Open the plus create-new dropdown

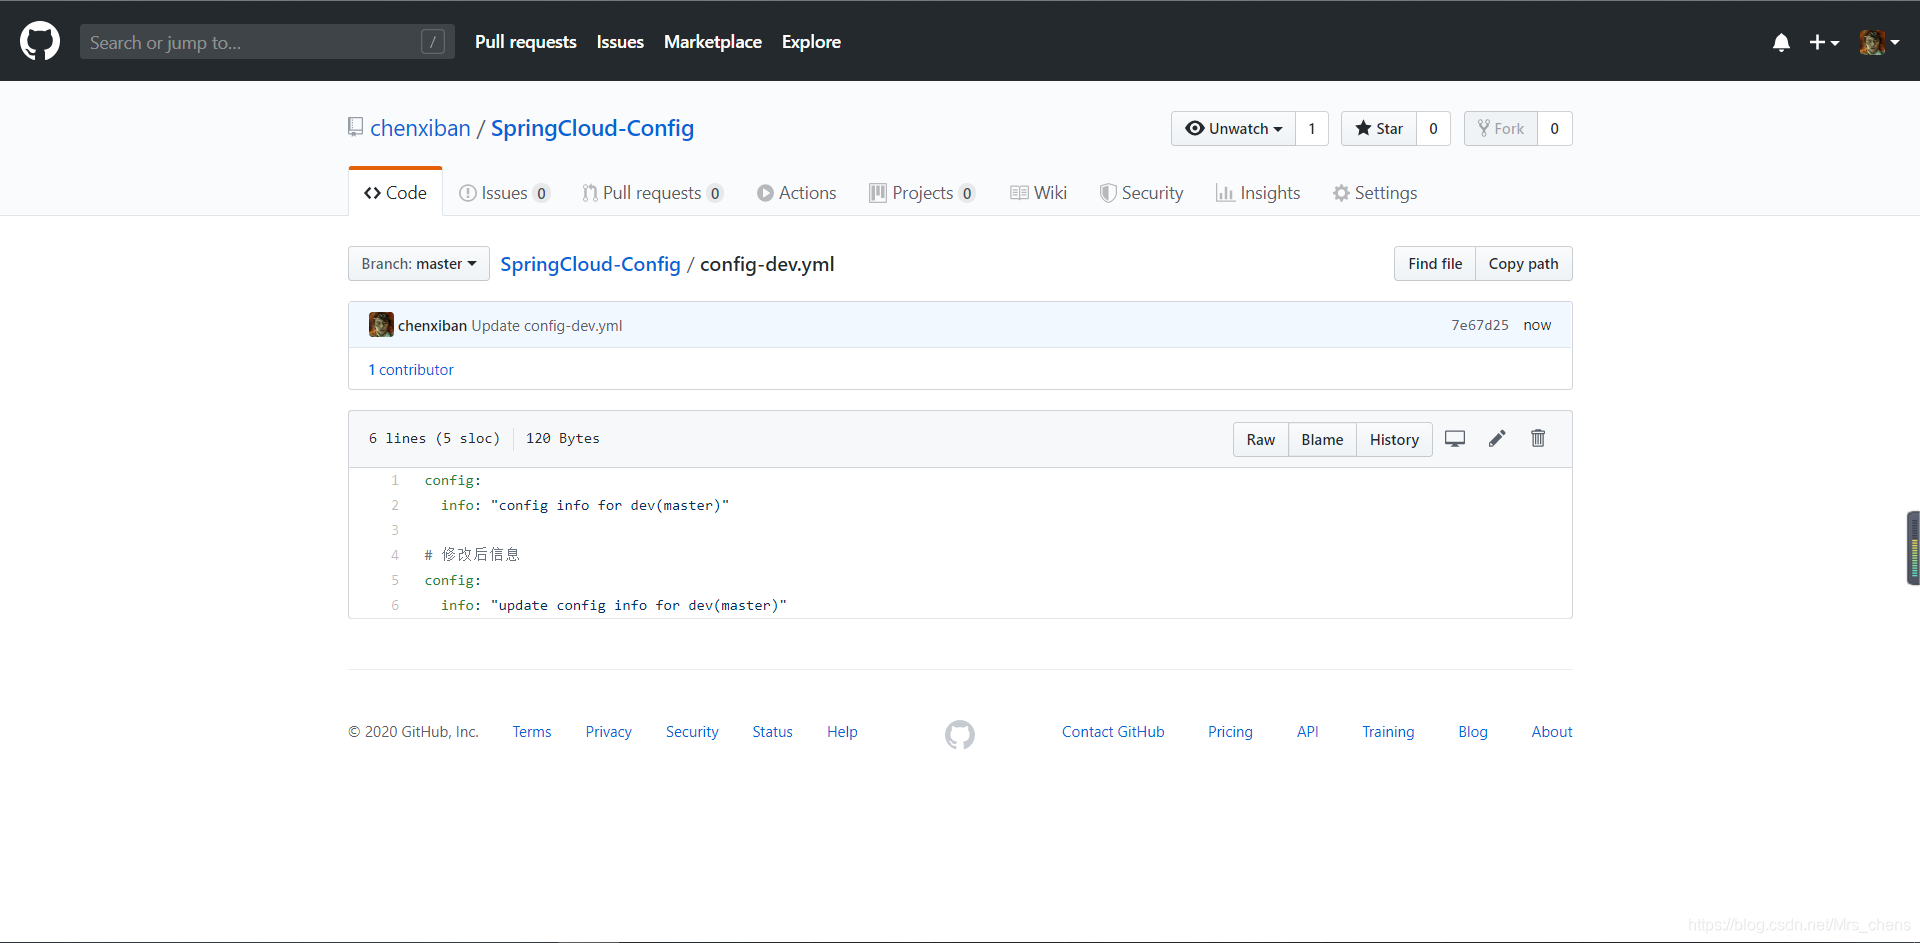(1824, 42)
